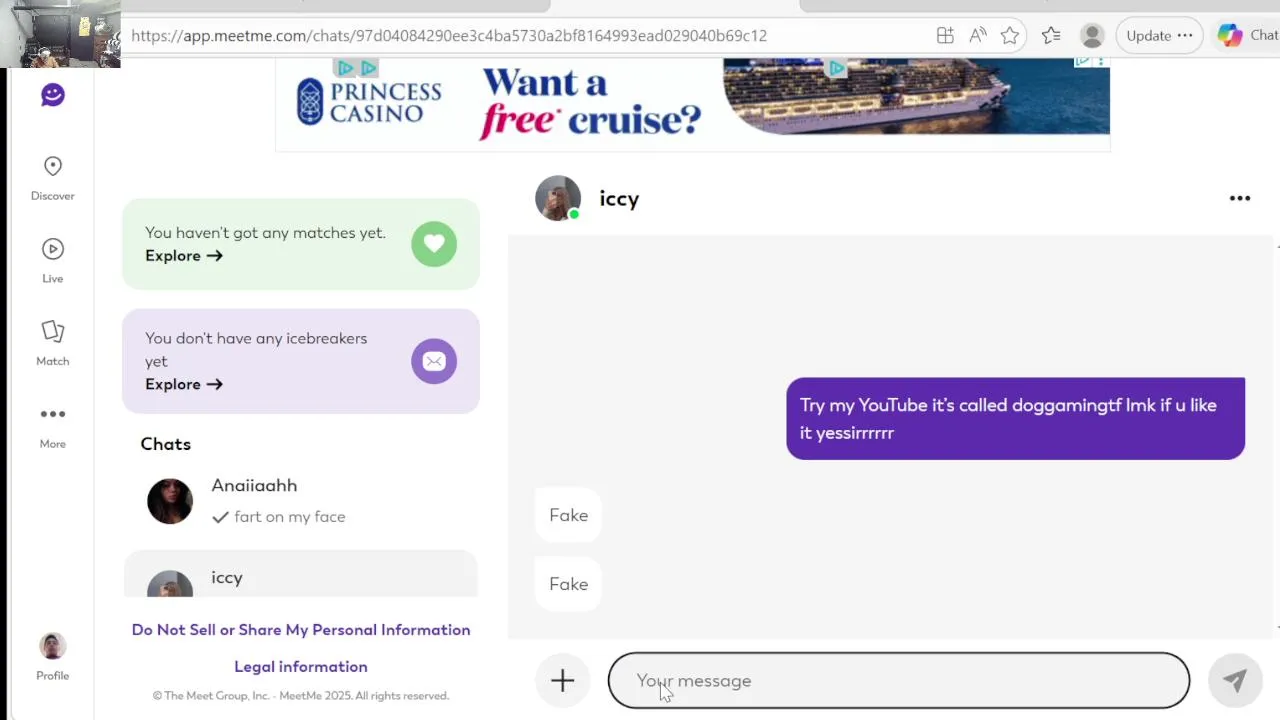
Task: Expand the More sidebar menu
Action: point(53,414)
